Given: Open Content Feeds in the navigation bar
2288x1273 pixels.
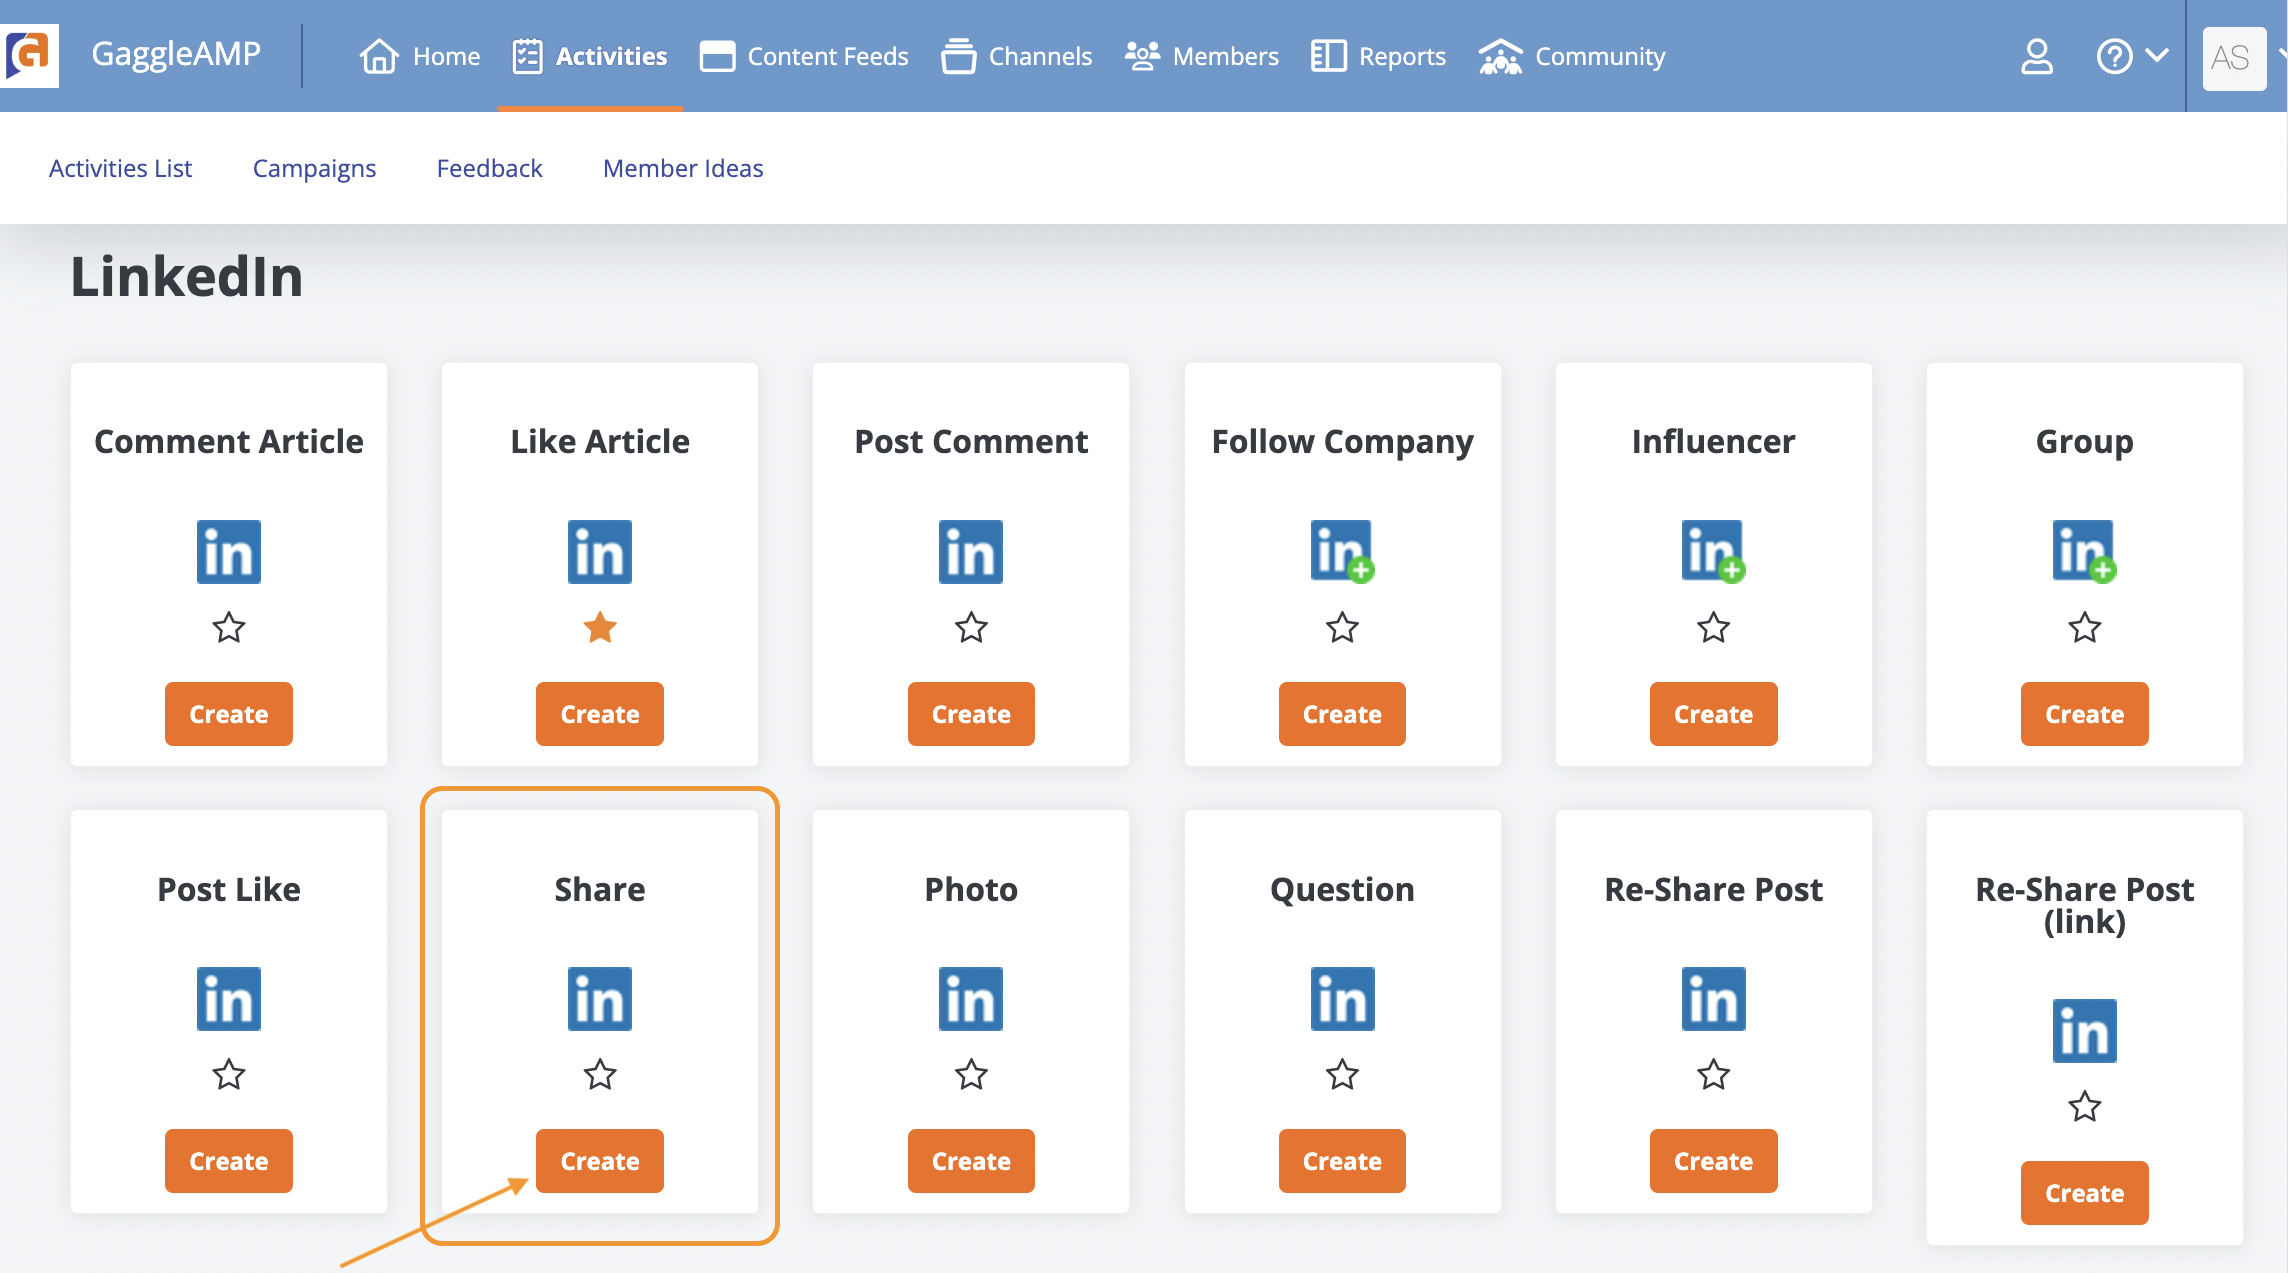Looking at the screenshot, I should coord(804,56).
